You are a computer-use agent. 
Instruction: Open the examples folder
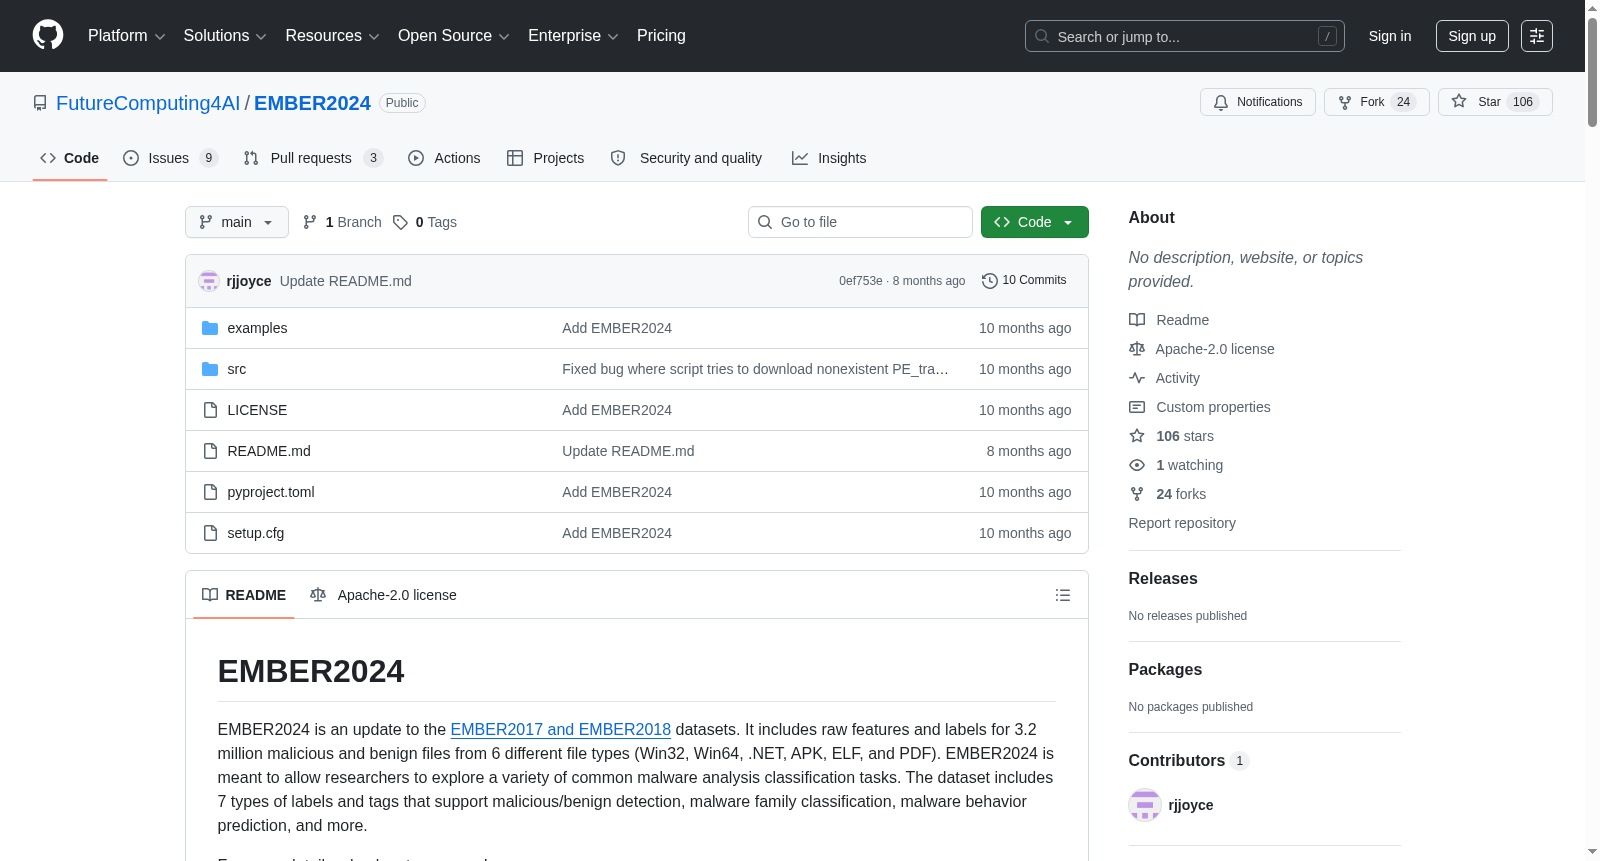tap(257, 328)
